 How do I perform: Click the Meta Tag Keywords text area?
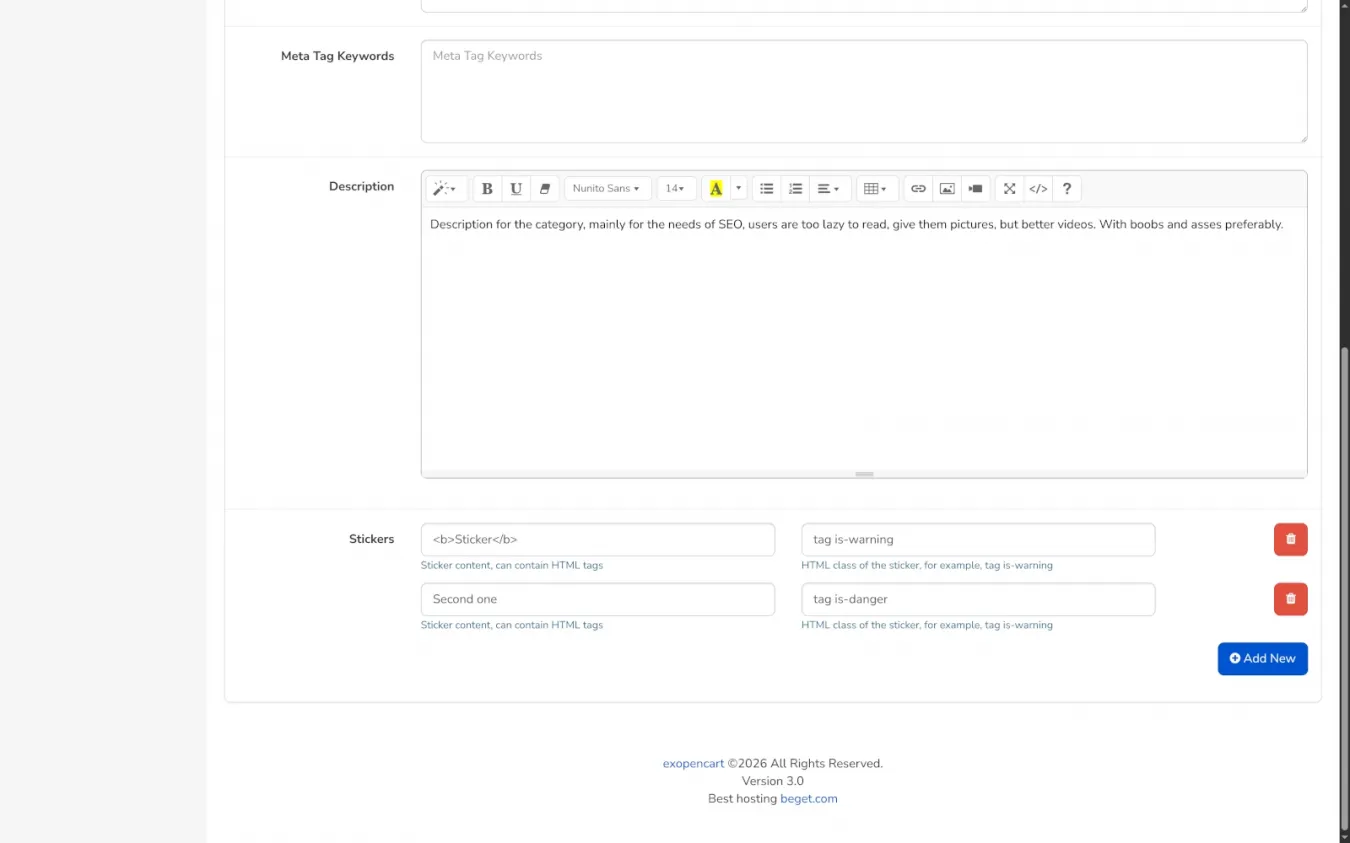click(863, 92)
